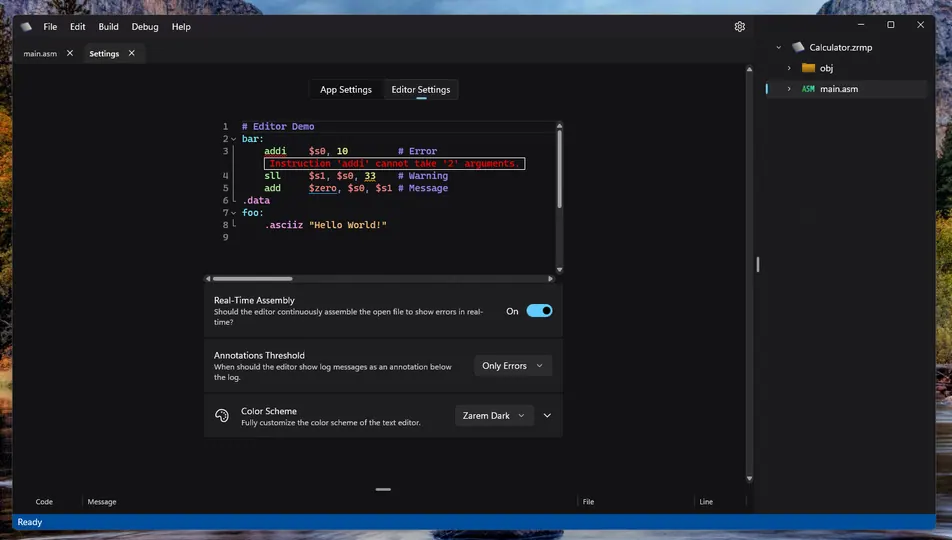Click the $zero register on line 5
The image size is (952, 540).
pyautogui.click(x=322, y=188)
